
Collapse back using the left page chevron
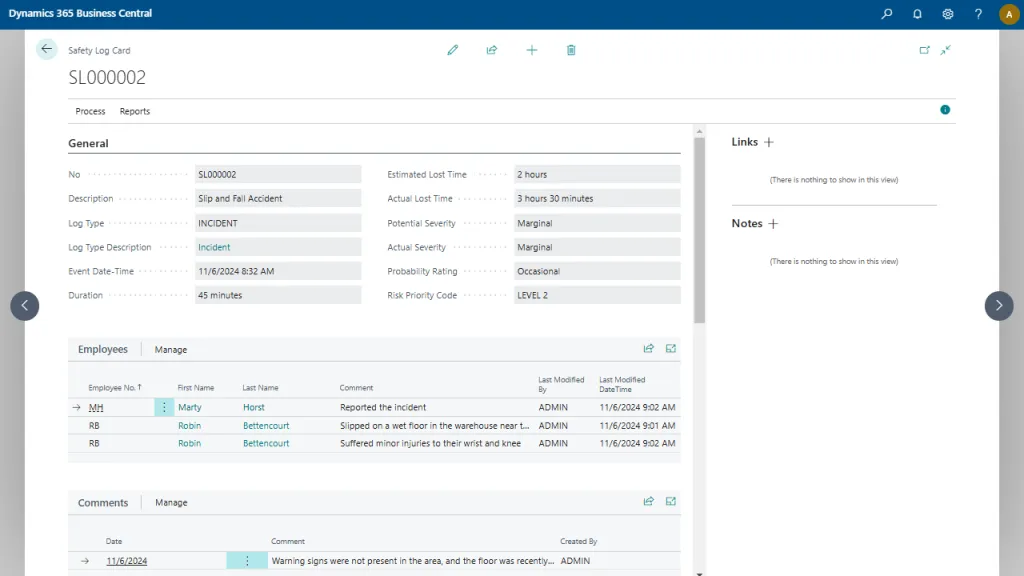click(x=24, y=305)
